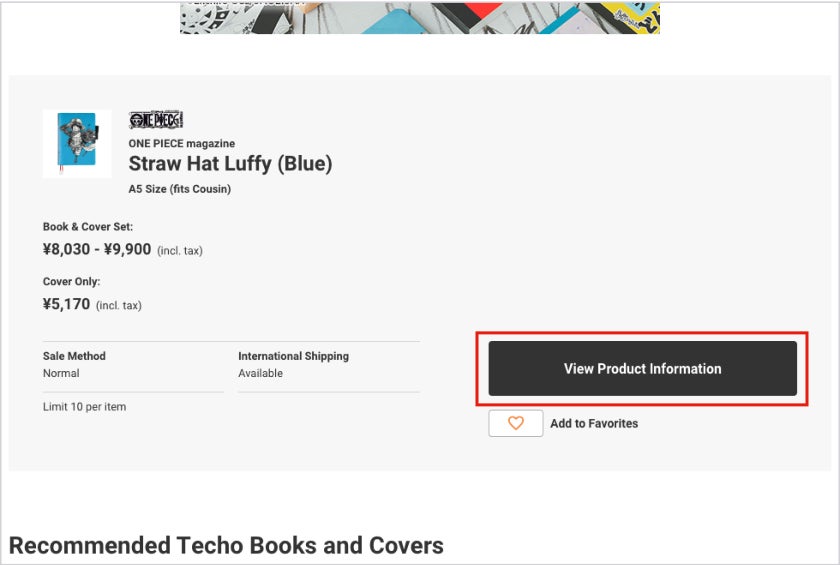The height and width of the screenshot is (565, 840).
Task: Click the Available shipping status
Action: click(x=260, y=373)
